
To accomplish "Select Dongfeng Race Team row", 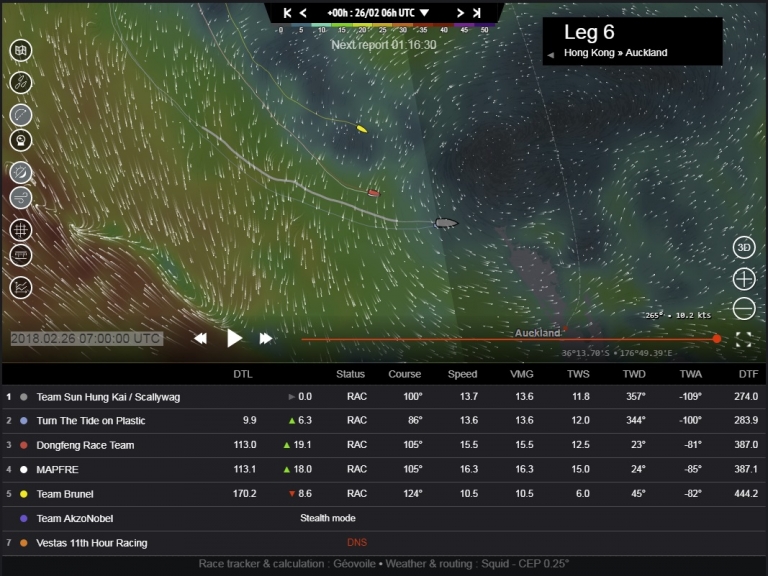I will (384, 445).
